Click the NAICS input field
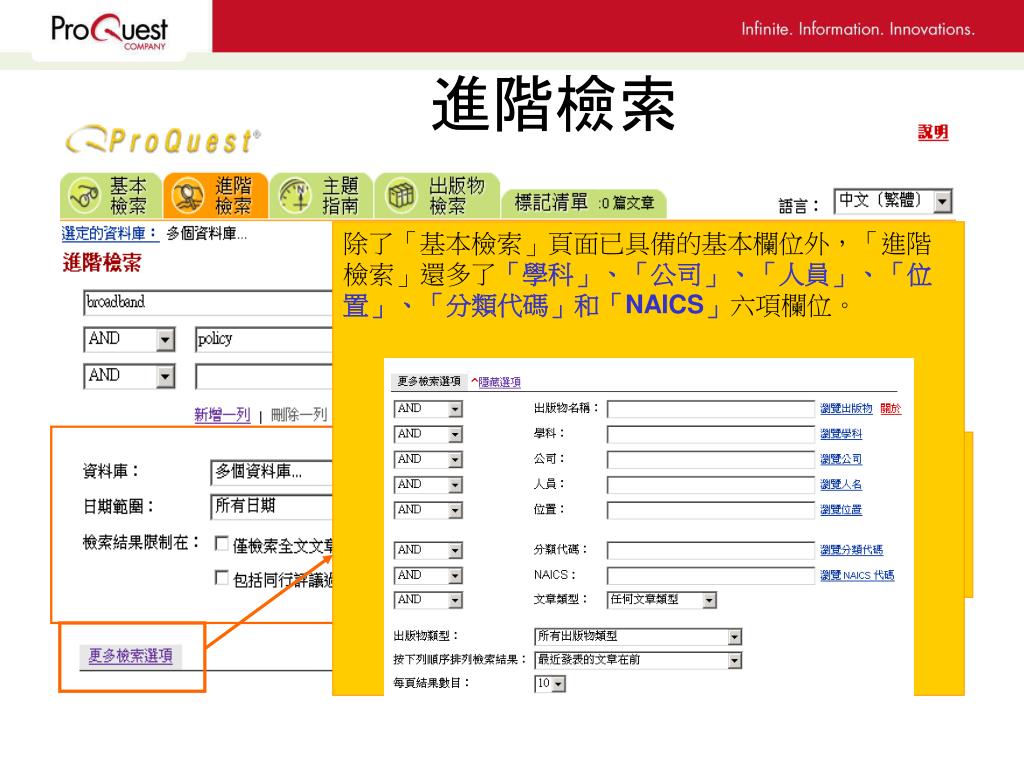The width and height of the screenshot is (1024, 768). (x=711, y=576)
